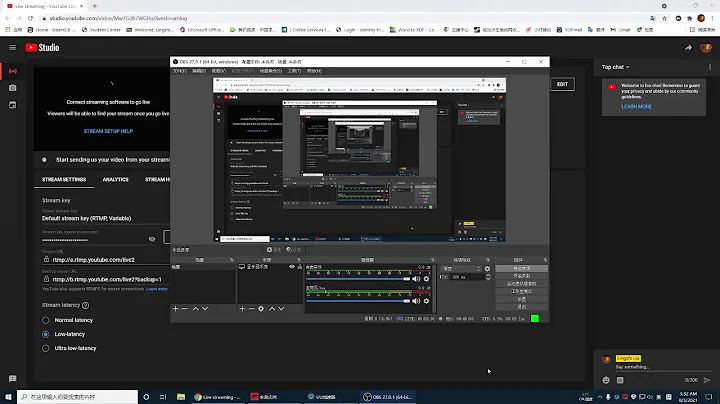The height and width of the screenshot is (404, 720).
Task: Open File Explorer from the taskbar
Action: pos(181,397)
